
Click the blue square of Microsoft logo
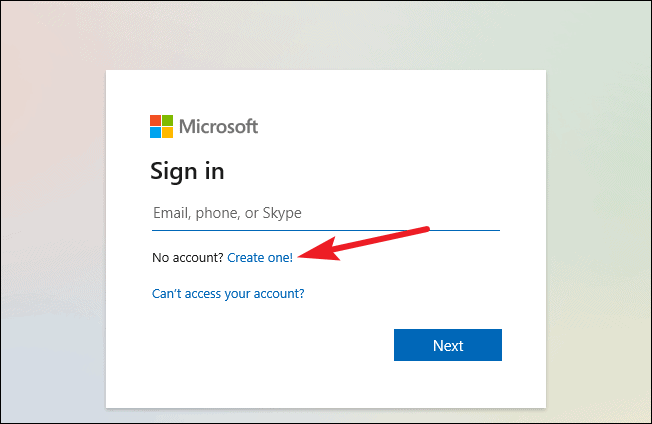(x=156, y=133)
